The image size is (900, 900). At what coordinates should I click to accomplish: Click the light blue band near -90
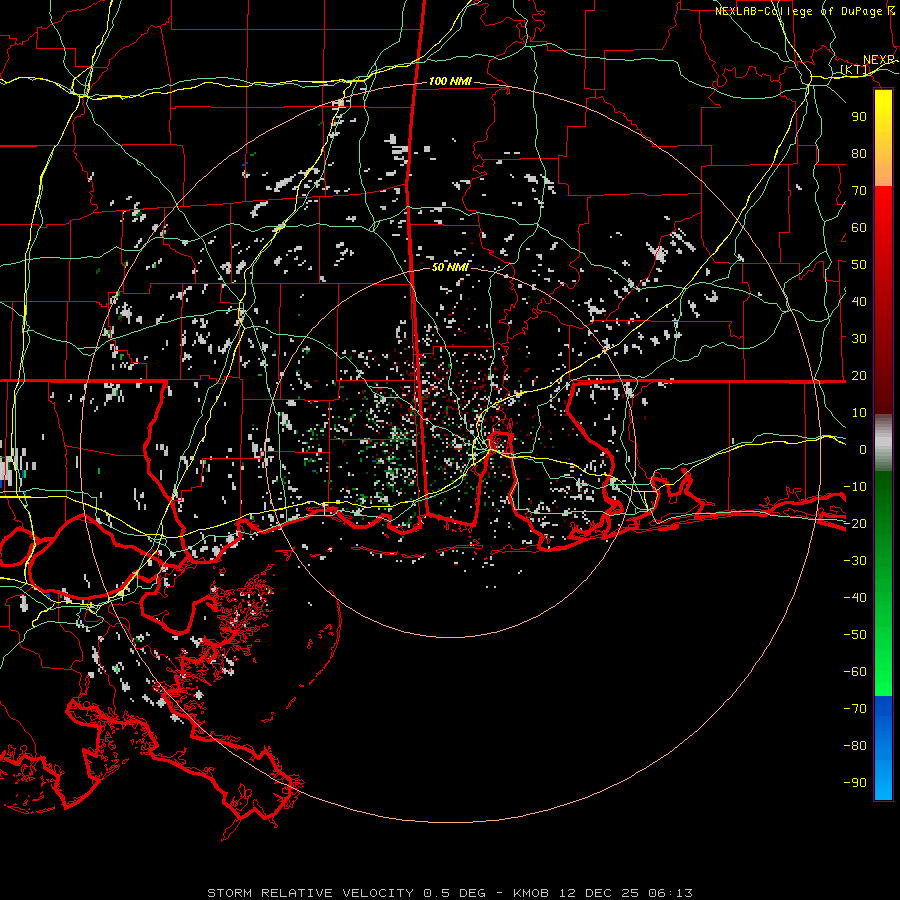click(883, 781)
